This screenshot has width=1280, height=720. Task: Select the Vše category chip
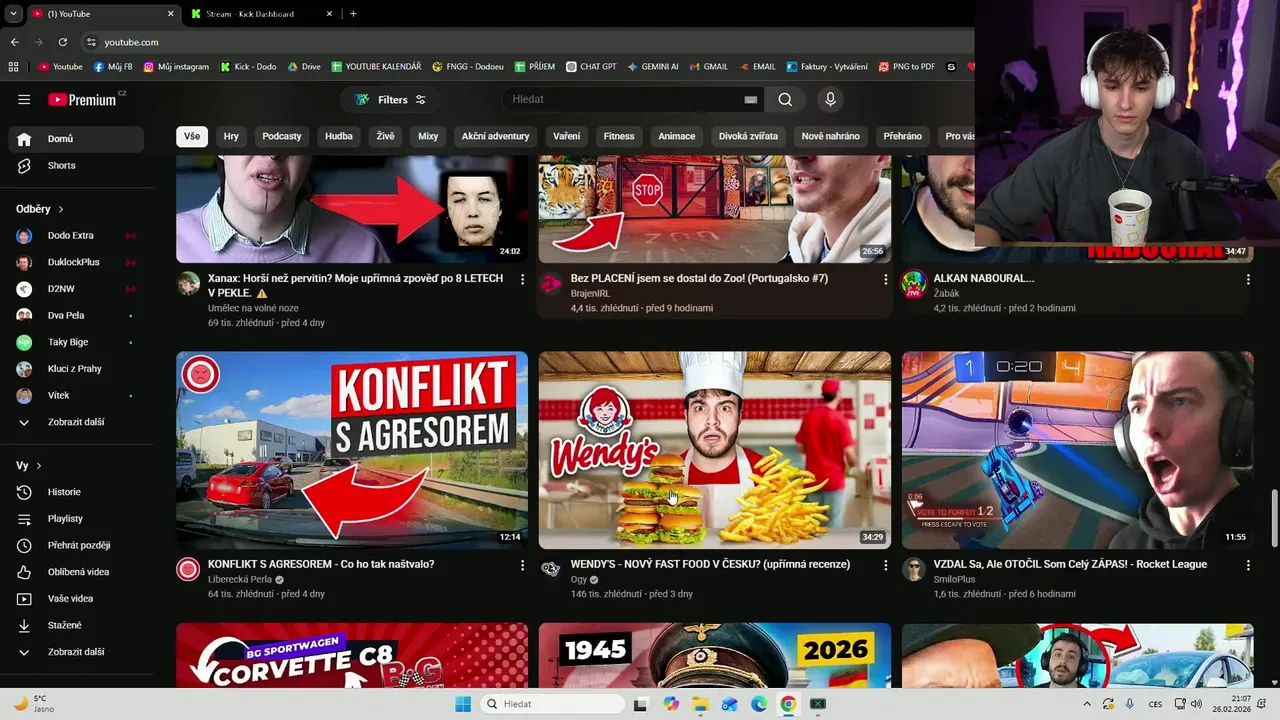[x=192, y=136]
